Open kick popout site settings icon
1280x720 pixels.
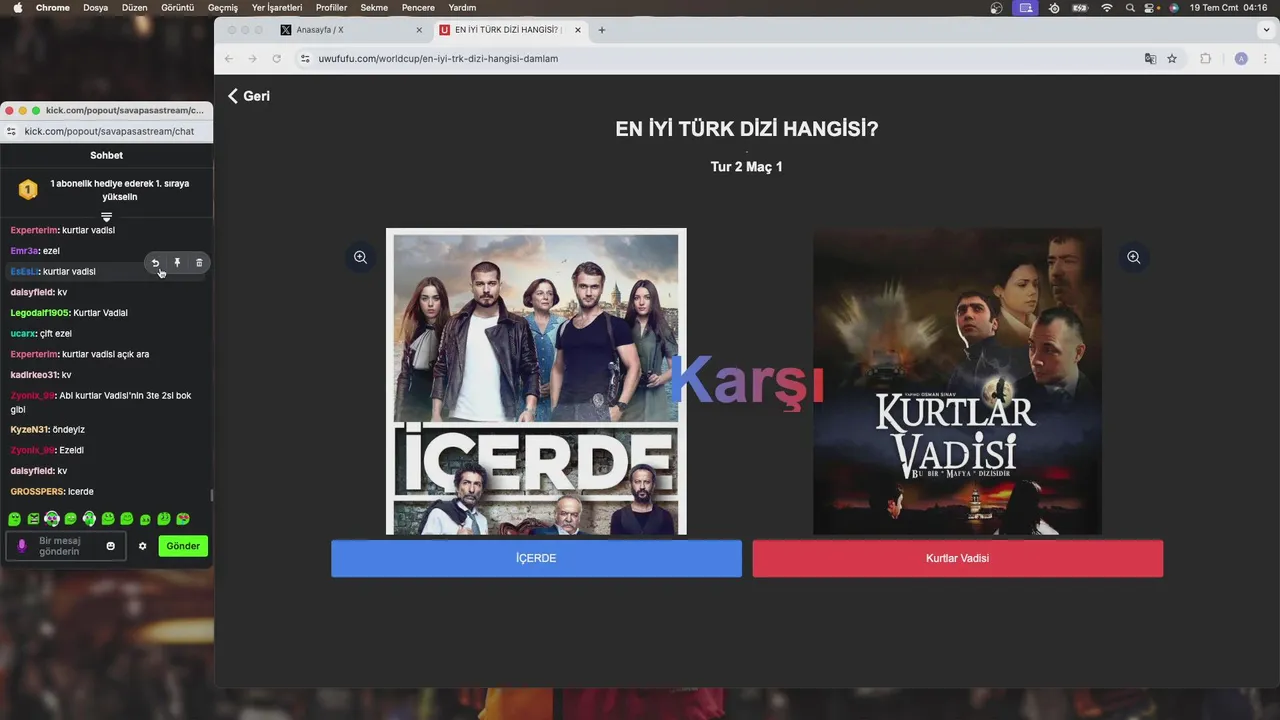tap(11, 131)
